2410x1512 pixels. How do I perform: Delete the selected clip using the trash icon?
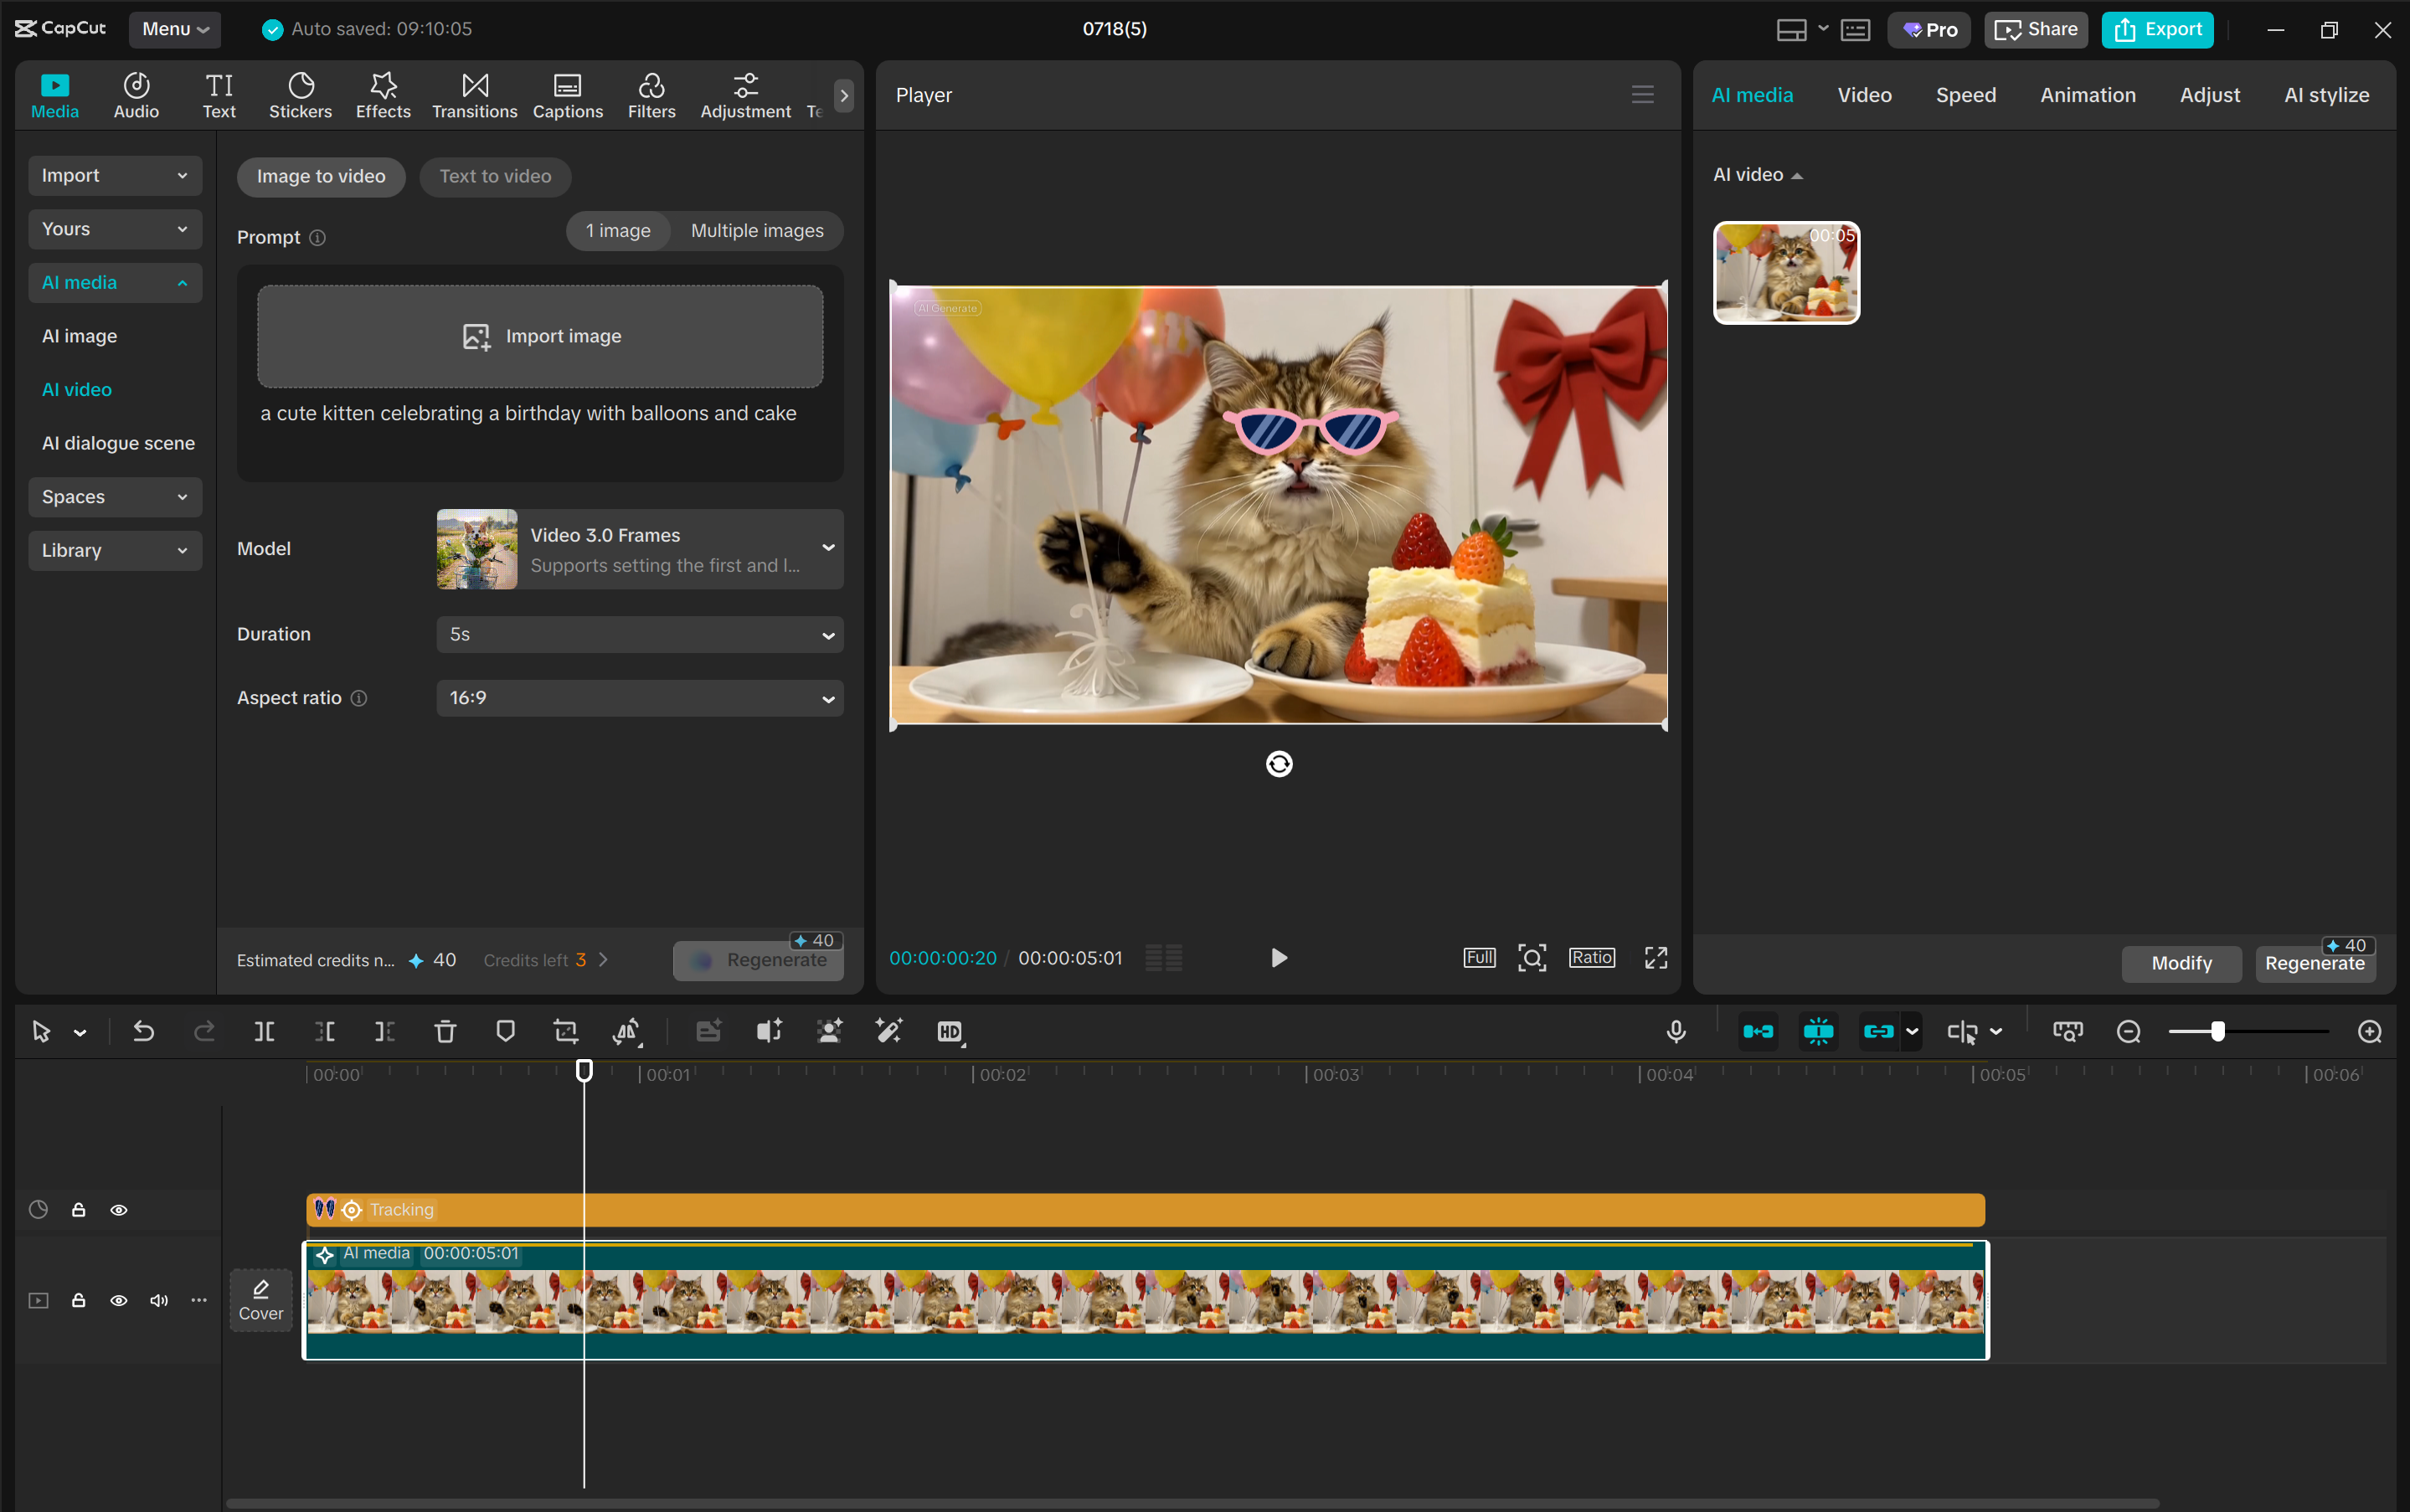coord(445,1031)
